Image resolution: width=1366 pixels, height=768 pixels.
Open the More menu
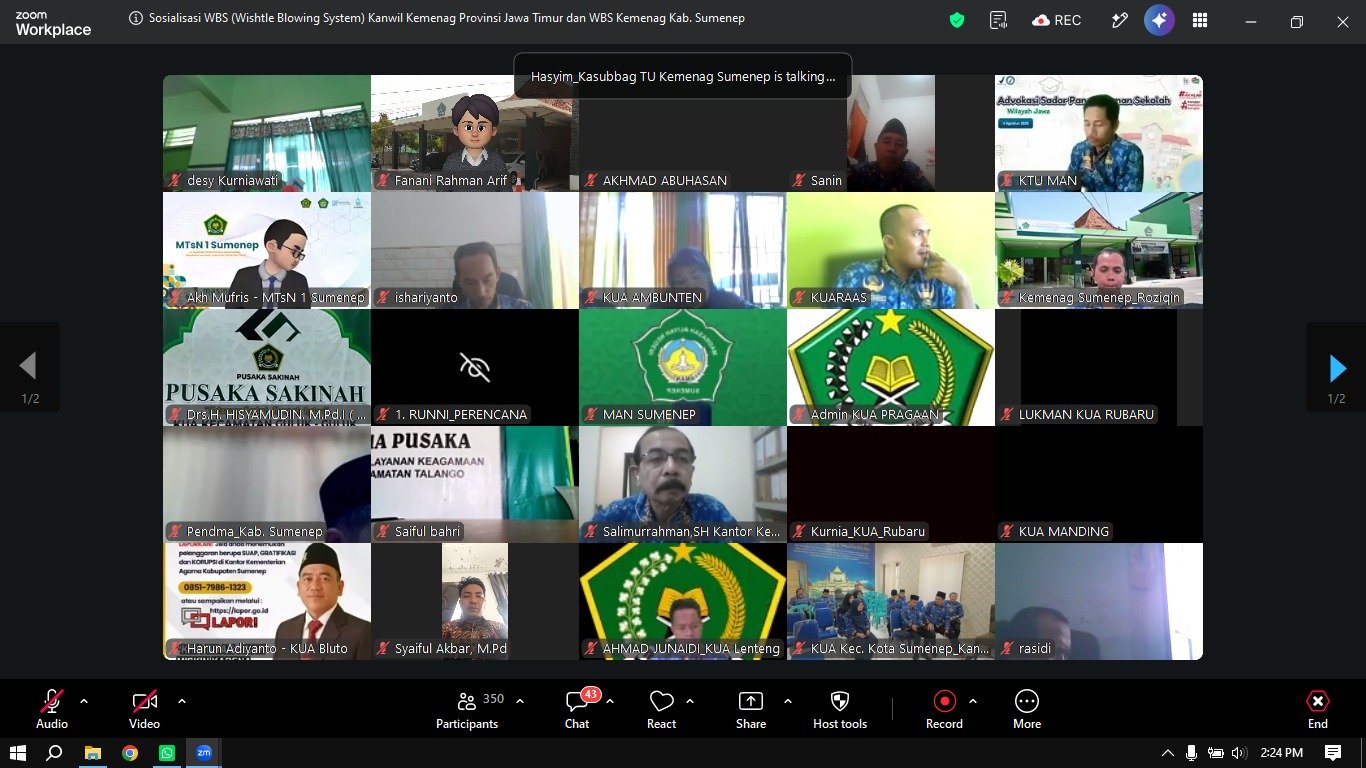[x=1027, y=710]
